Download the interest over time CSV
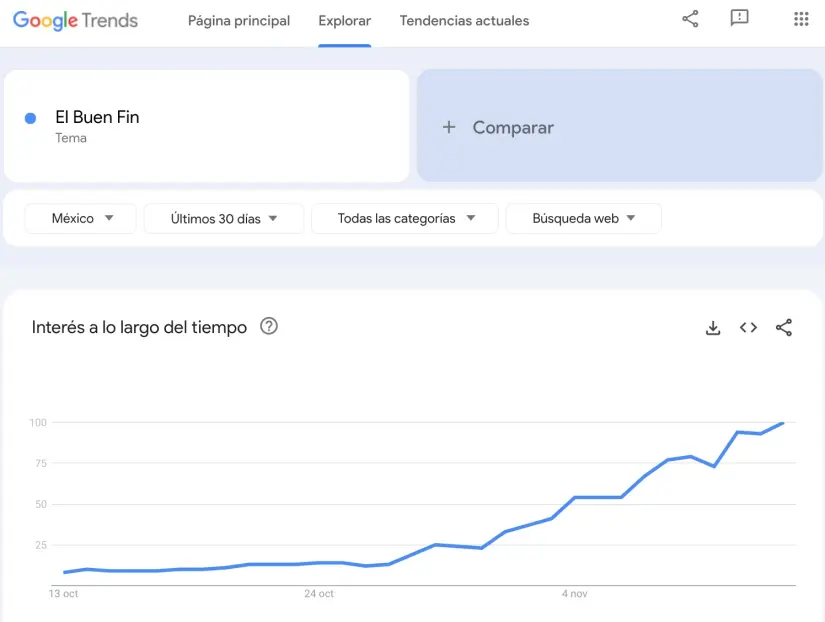The image size is (825, 622). click(713, 328)
